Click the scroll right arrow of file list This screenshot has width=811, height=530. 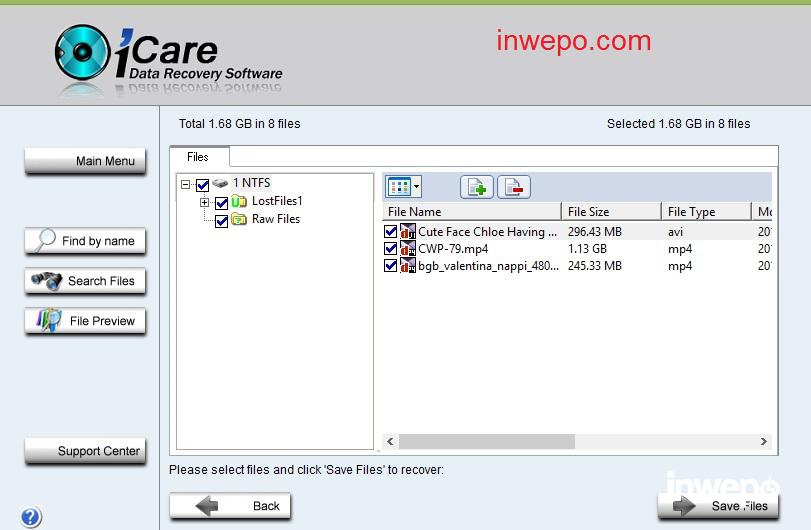763,442
